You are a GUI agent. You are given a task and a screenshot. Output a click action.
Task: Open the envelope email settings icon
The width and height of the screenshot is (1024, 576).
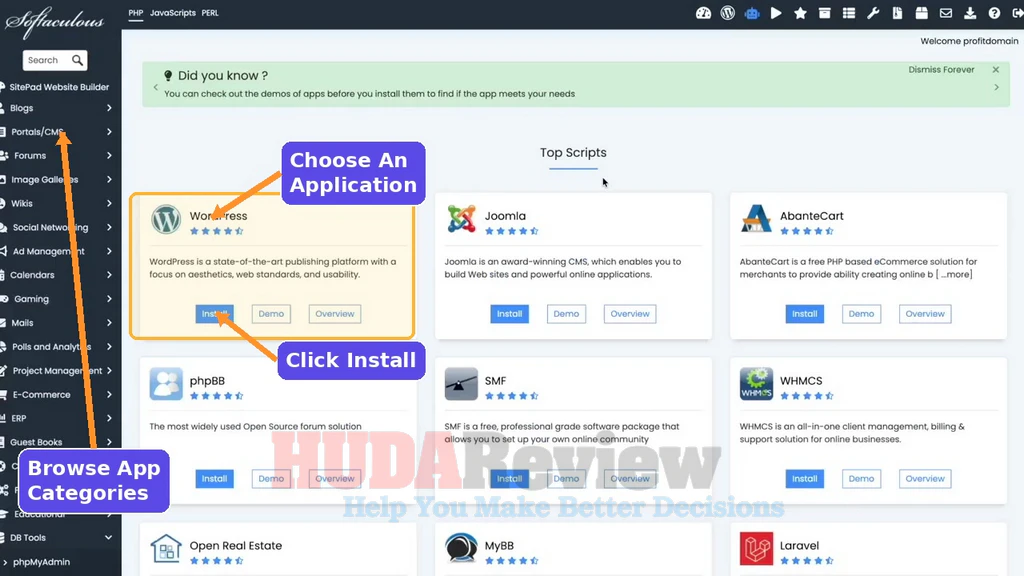coord(946,13)
